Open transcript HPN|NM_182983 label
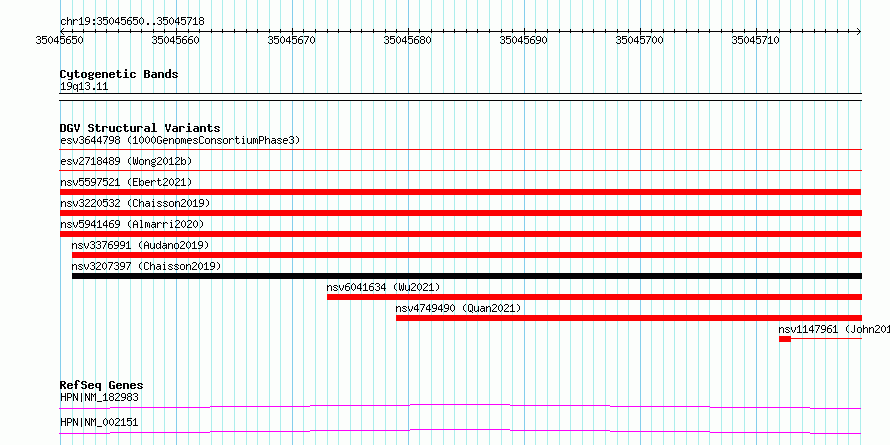 tap(99, 397)
